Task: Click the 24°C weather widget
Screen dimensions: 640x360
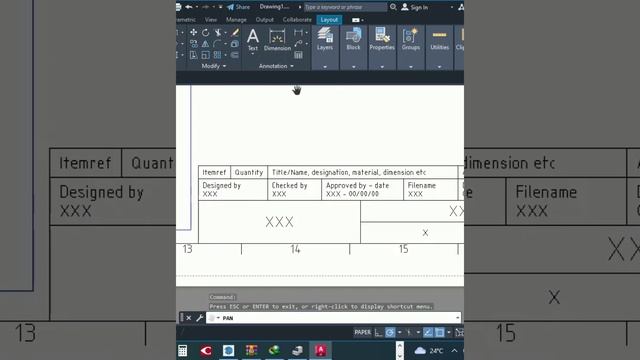Action: [429, 351]
